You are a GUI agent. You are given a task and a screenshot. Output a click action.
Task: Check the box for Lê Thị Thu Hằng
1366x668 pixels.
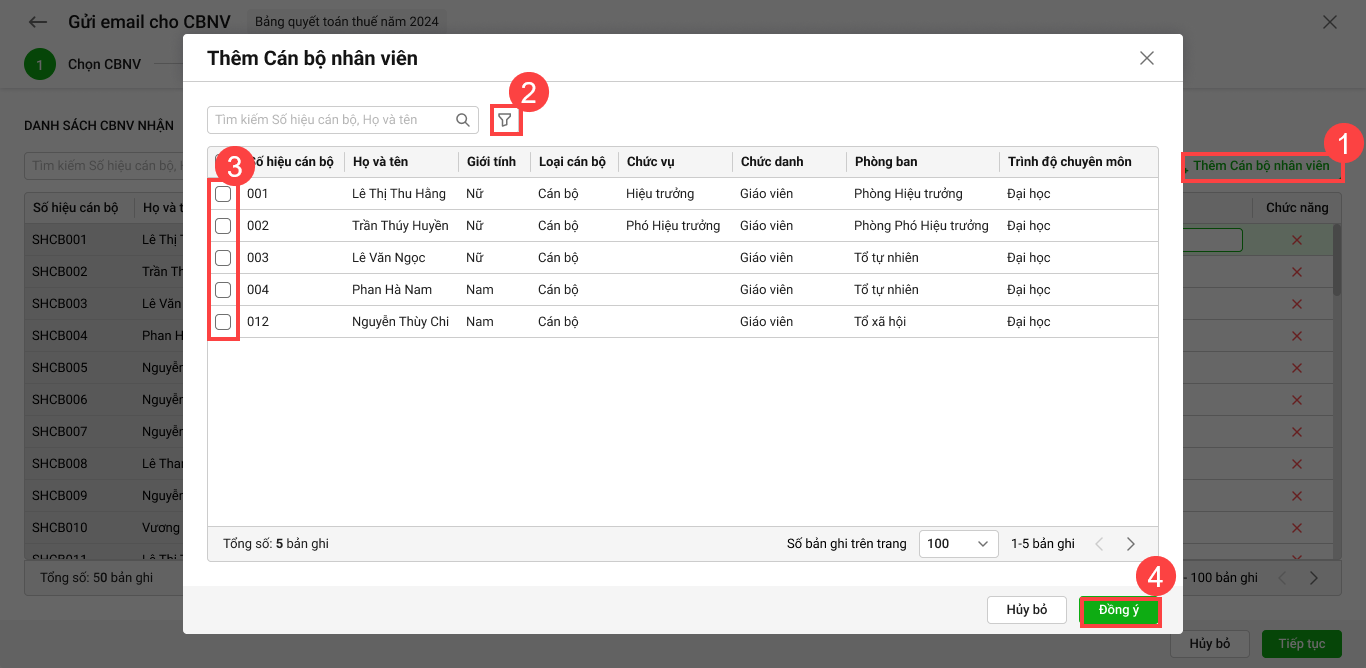pos(223,194)
